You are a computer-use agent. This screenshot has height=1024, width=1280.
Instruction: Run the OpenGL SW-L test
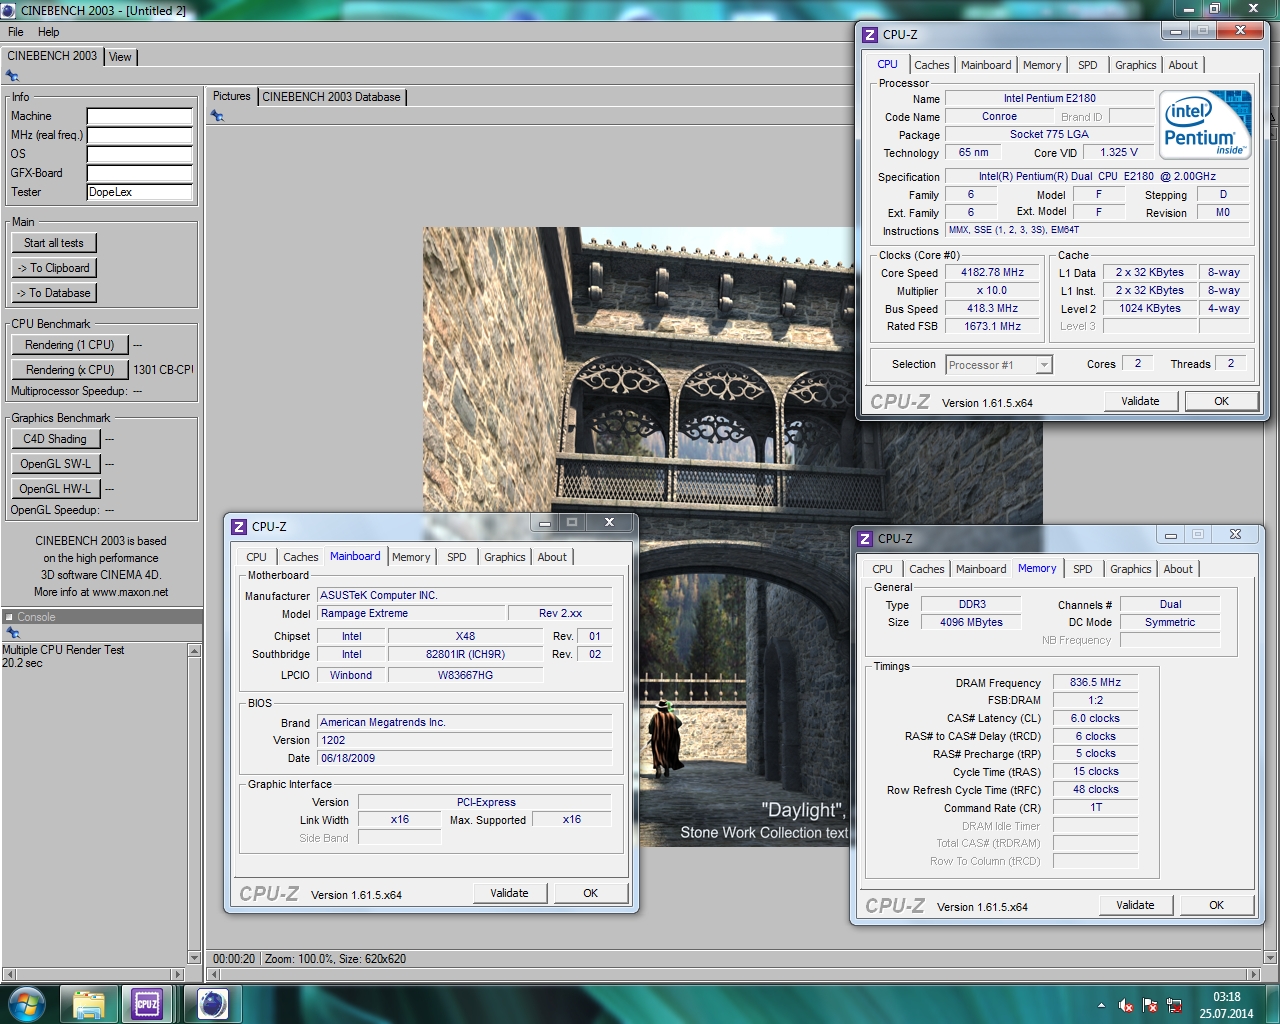click(x=55, y=464)
